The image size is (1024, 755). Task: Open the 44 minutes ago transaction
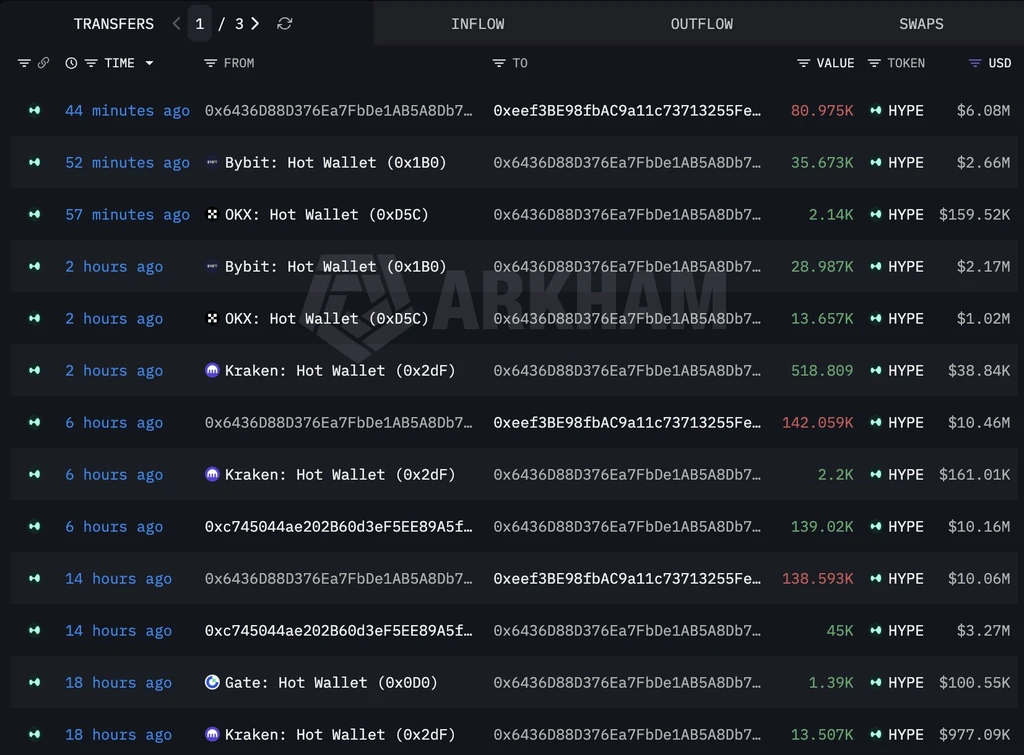[x=127, y=110]
